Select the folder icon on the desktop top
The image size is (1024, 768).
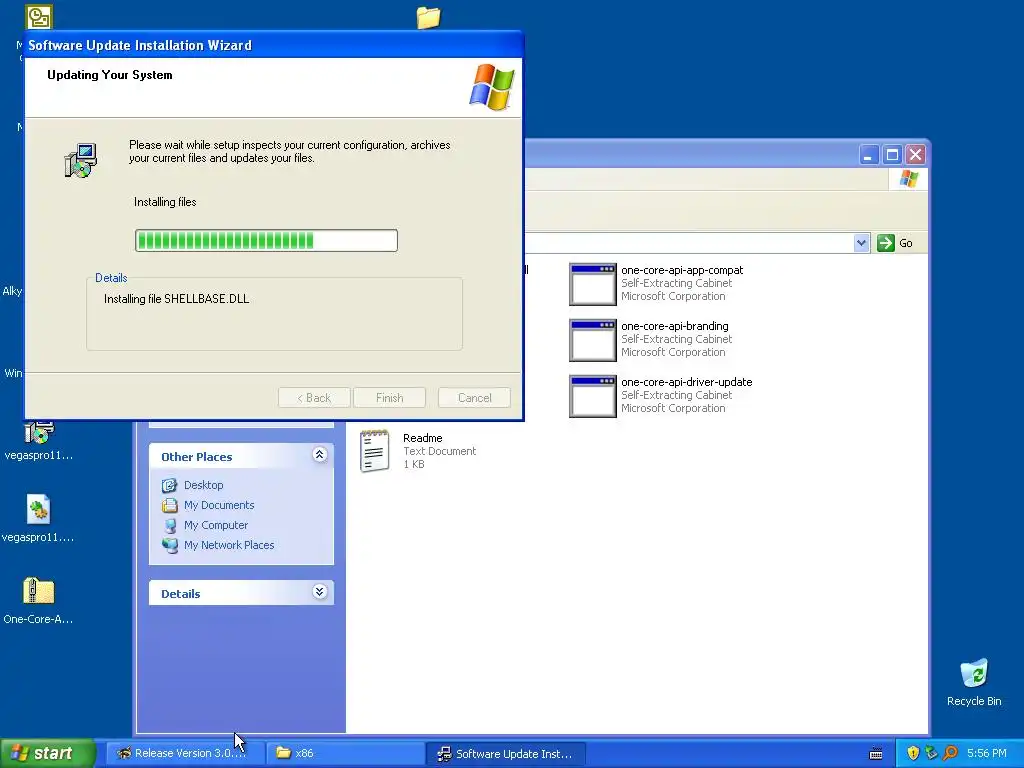click(428, 18)
